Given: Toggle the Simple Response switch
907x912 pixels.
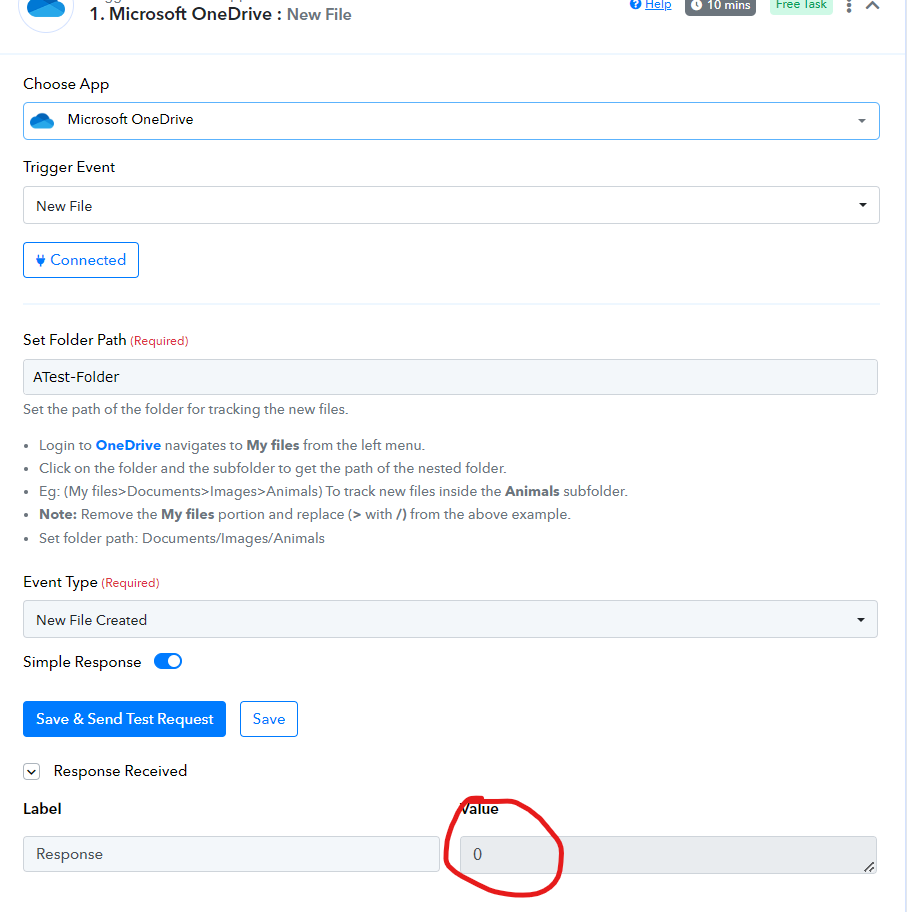Looking at the screenshot, I should [x=168, y=661].
